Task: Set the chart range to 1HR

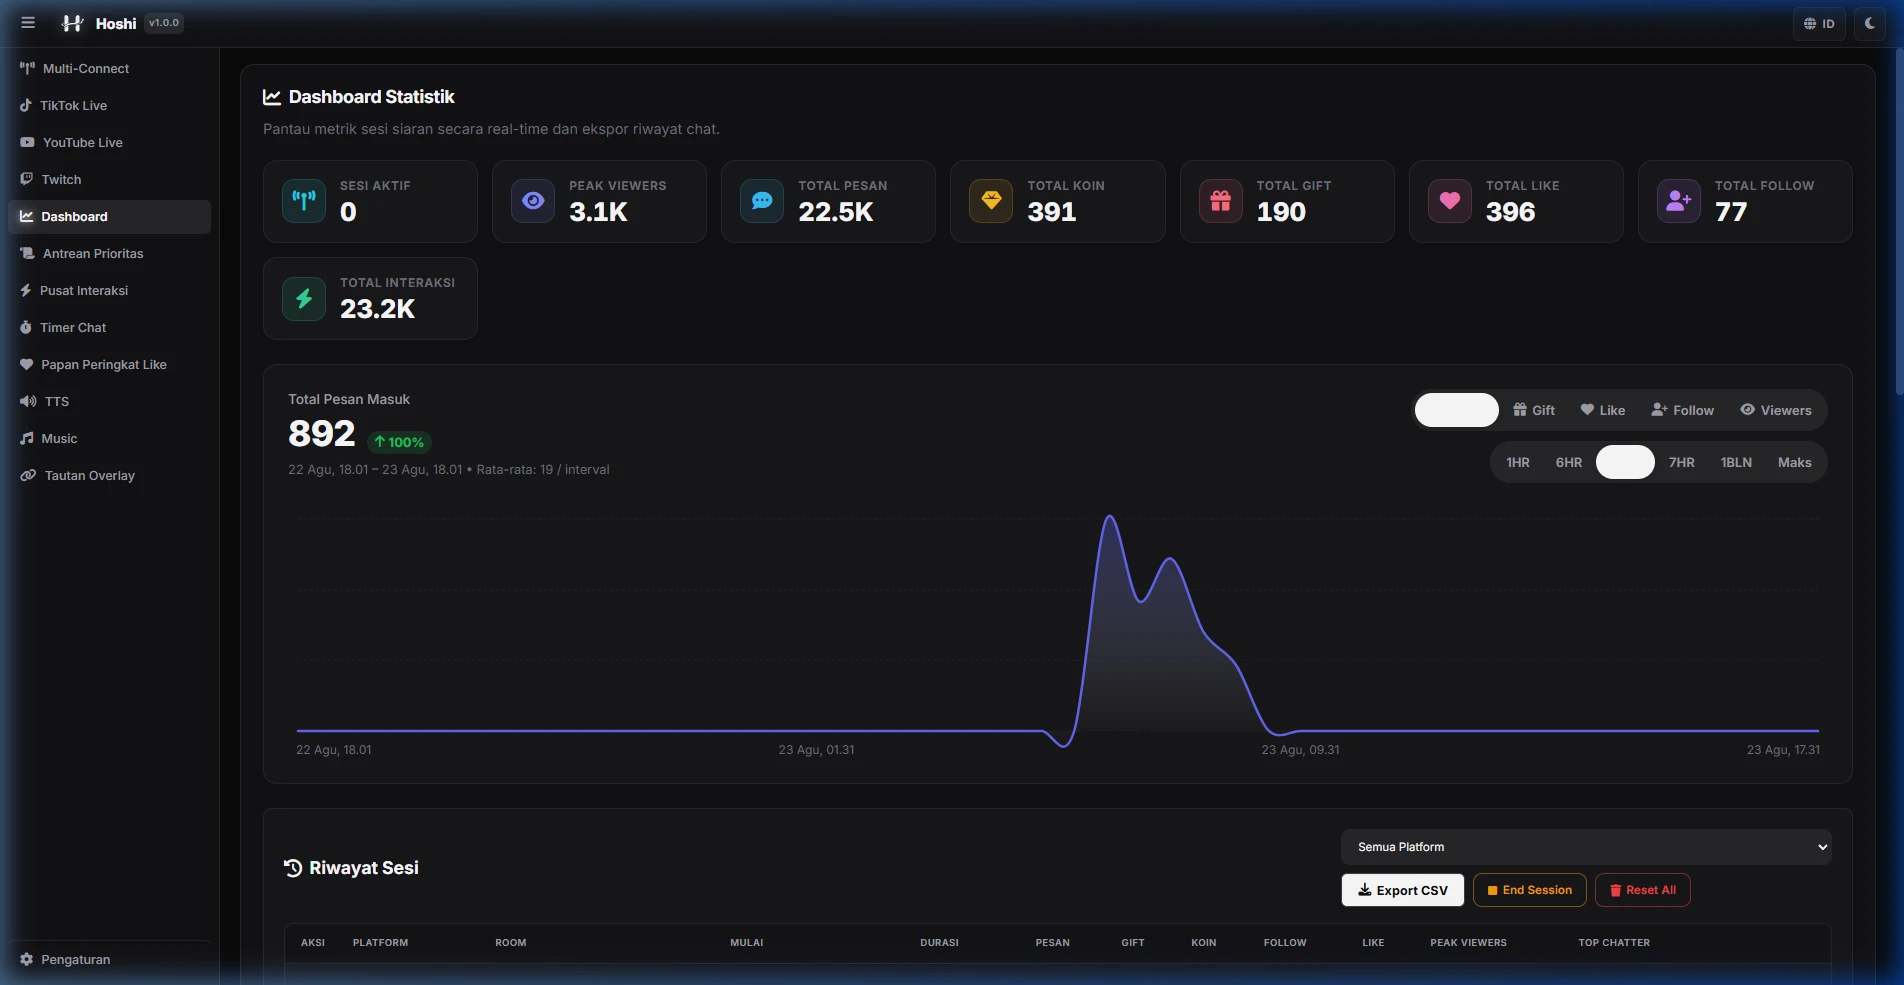Action: [x=1518, y=462]
